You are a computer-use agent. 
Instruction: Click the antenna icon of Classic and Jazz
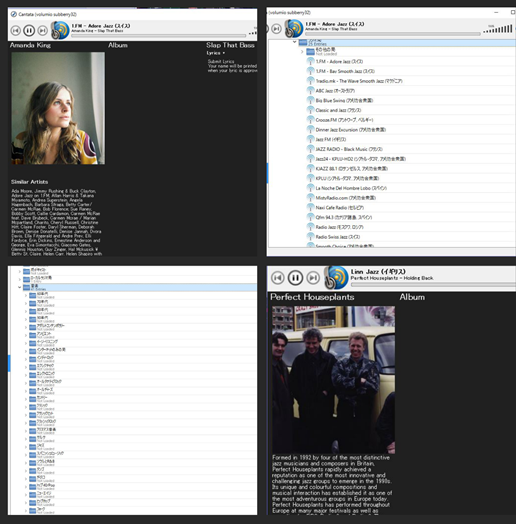pyautogui.click(x=310, y=110)
